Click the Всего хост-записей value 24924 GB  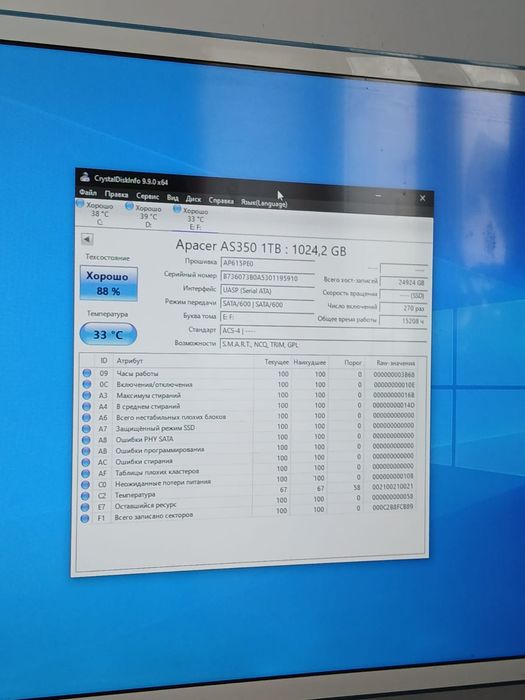pyautogui.click(x=404, y=283)
